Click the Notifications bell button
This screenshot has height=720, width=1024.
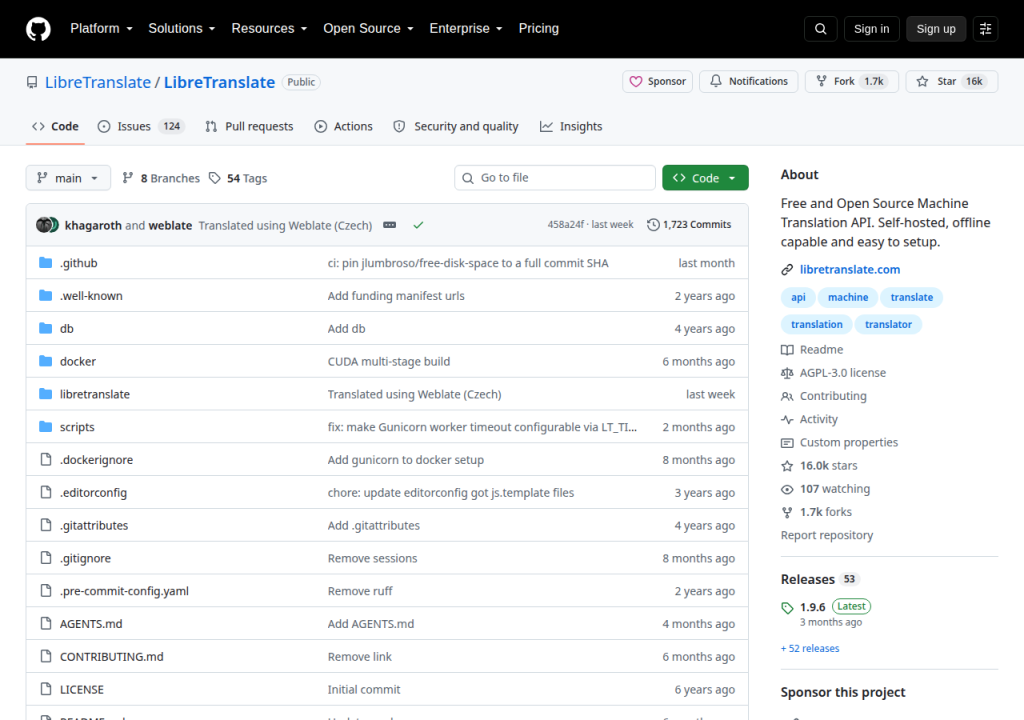click(748, 82)
